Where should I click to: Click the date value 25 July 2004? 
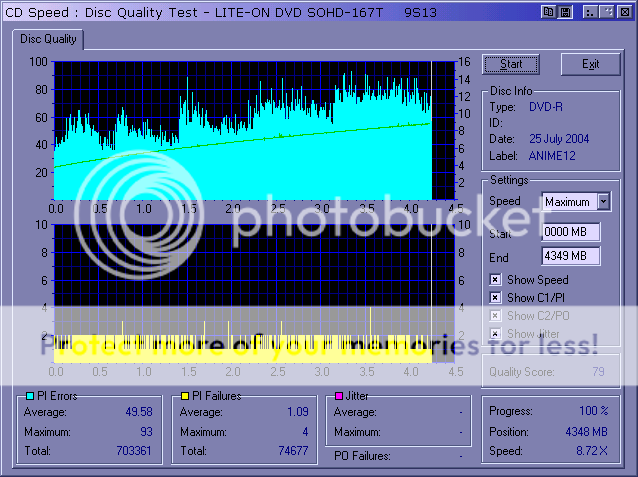coord(559,139)
